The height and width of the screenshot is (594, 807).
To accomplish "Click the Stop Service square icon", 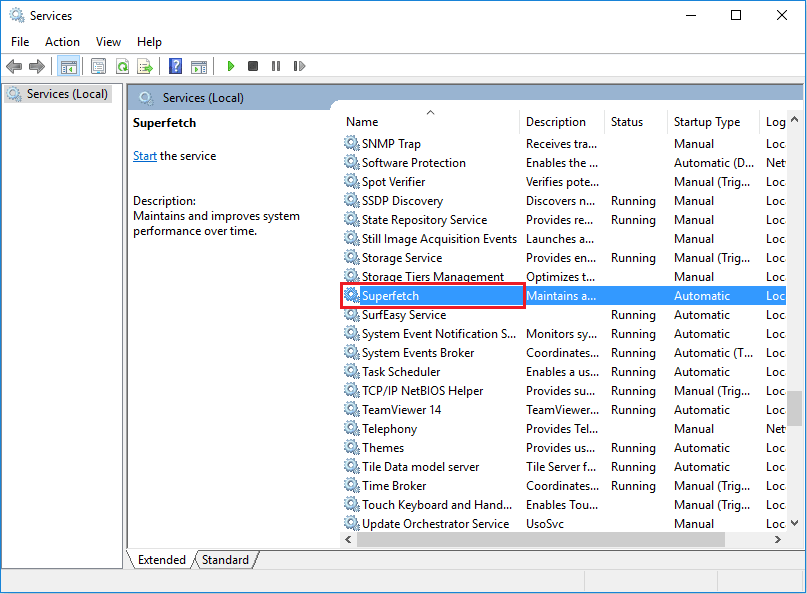I will pyautogui.click(x=253, y=67).
